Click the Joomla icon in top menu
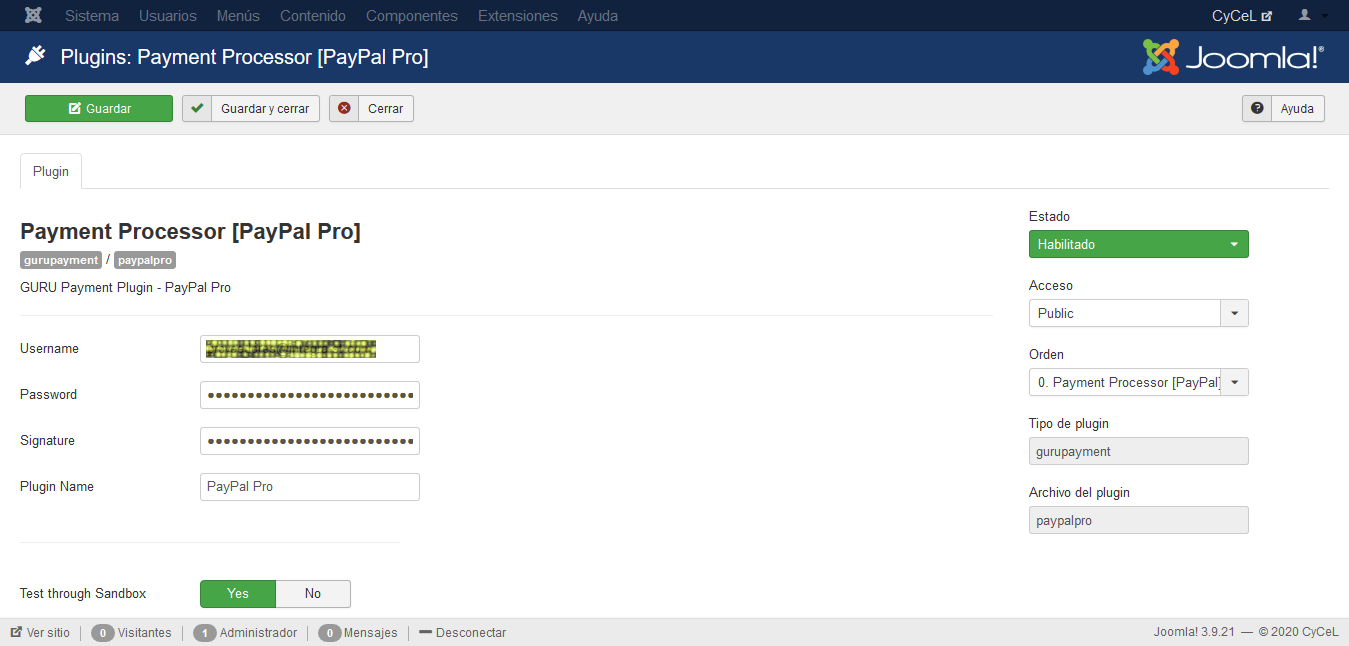This screenshot has height=646, width=1349. tap(33, 16)
